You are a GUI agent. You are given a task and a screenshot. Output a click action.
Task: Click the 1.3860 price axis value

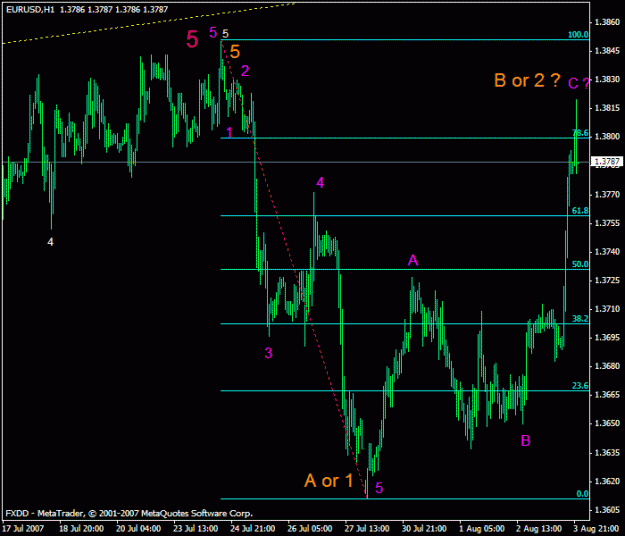607,22
